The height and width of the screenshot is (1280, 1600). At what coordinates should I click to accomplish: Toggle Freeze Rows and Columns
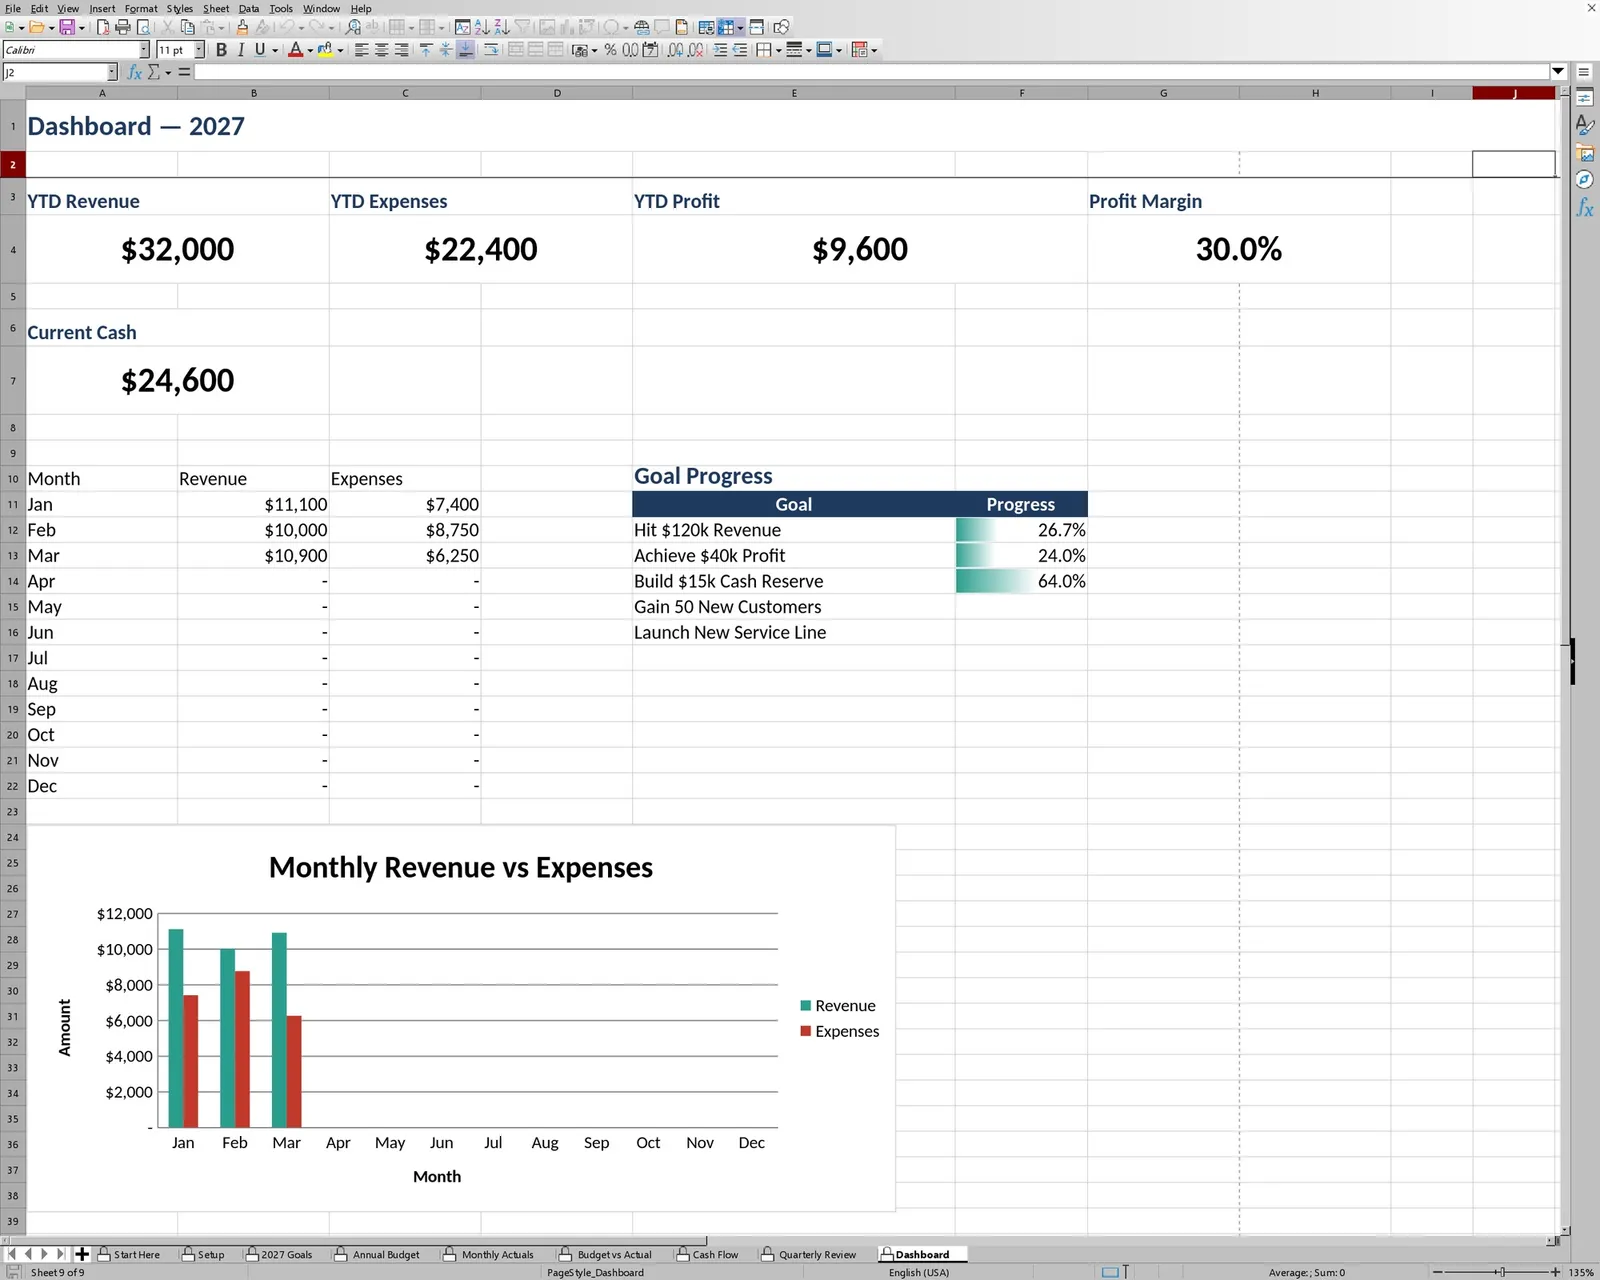pyautogui.click(x=727, y=27)
